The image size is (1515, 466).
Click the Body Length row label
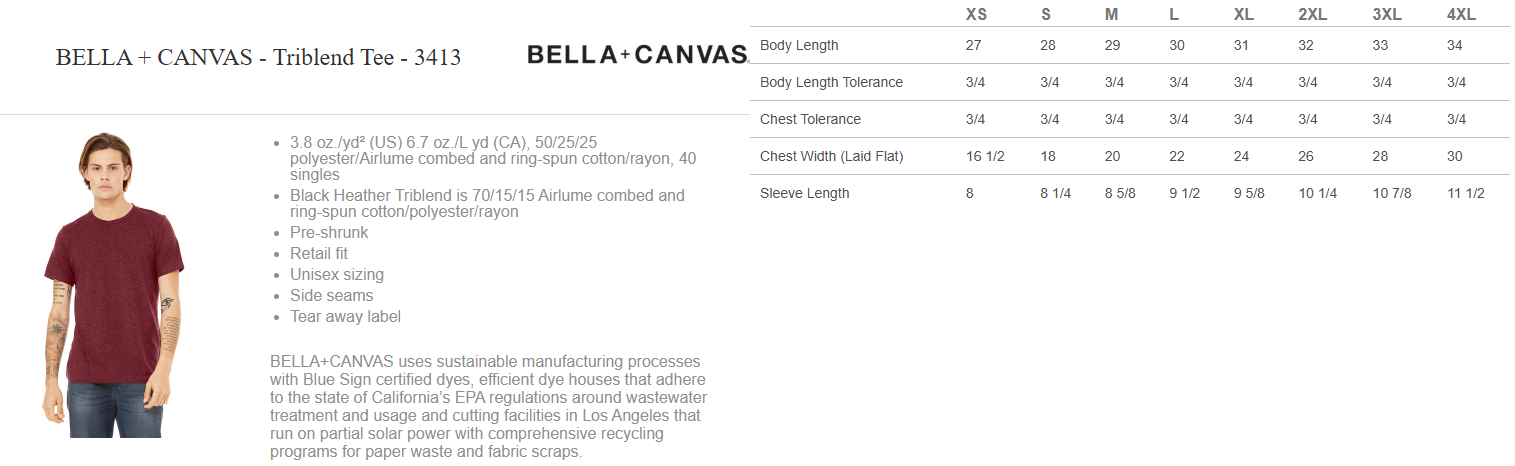coord(799,45)
